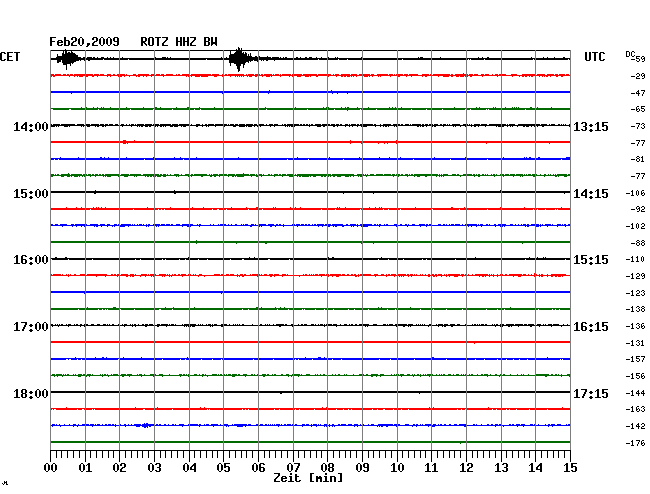Select the 16:00 CET time label
Viewport: 650px width, 494px height.
[31, 260]
